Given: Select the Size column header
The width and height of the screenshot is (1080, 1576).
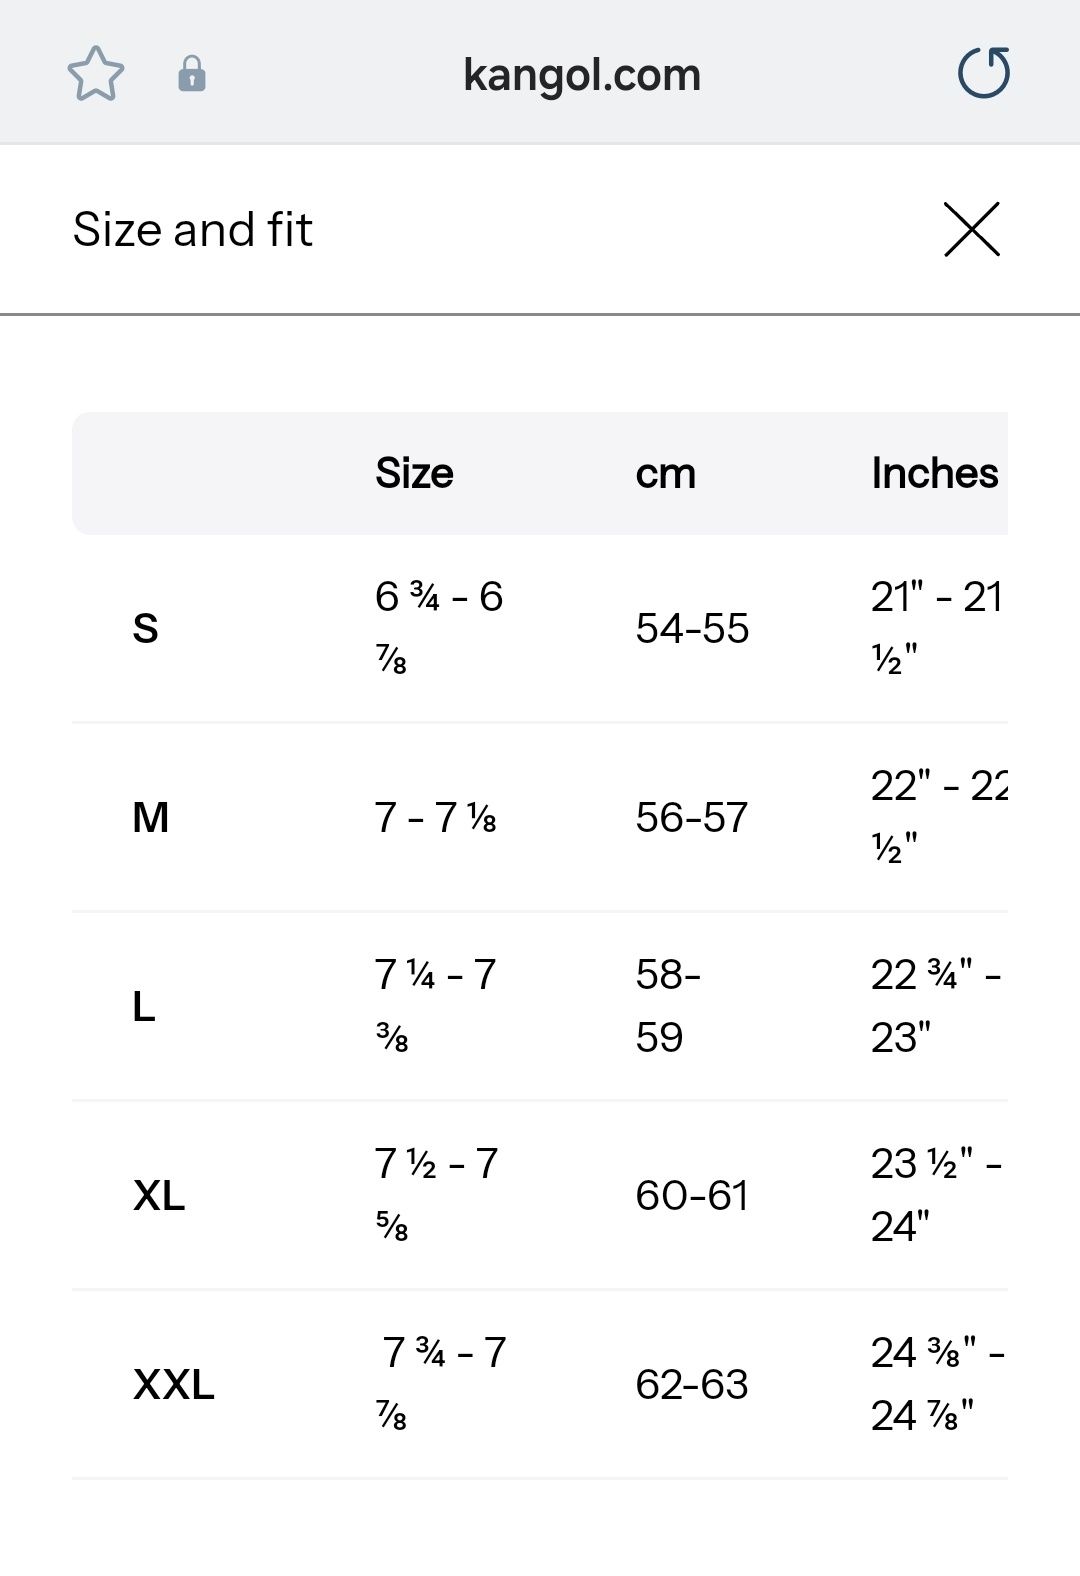Looking at the screenshot, I should click(x=414, y=473).
